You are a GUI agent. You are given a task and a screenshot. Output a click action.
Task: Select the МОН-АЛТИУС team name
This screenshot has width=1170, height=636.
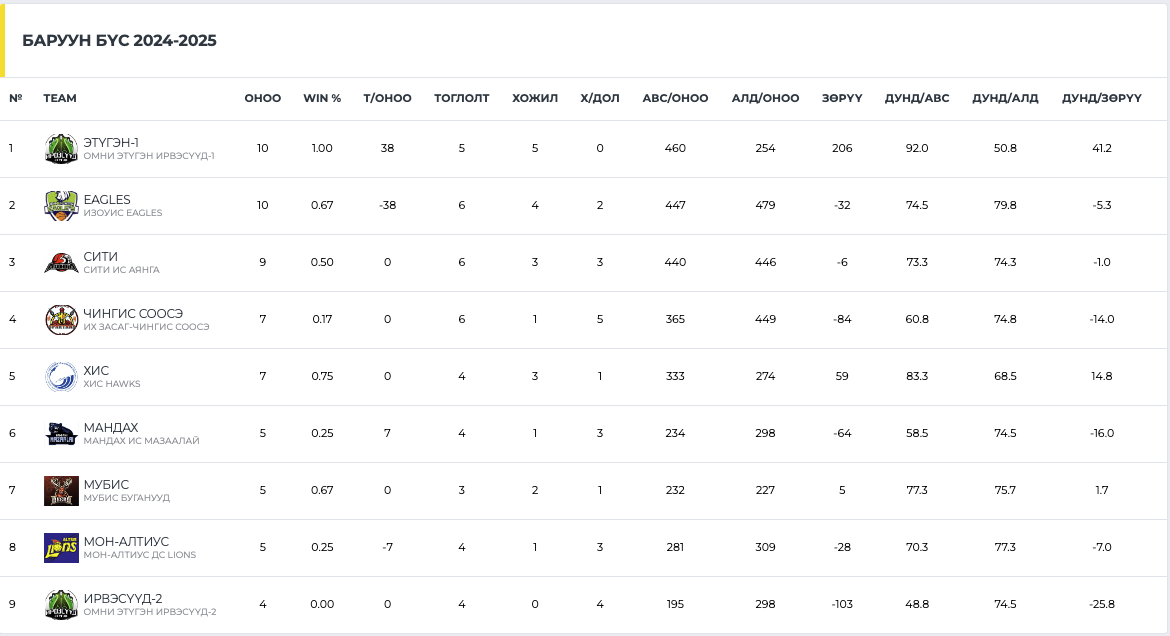[x=126, y=542]
